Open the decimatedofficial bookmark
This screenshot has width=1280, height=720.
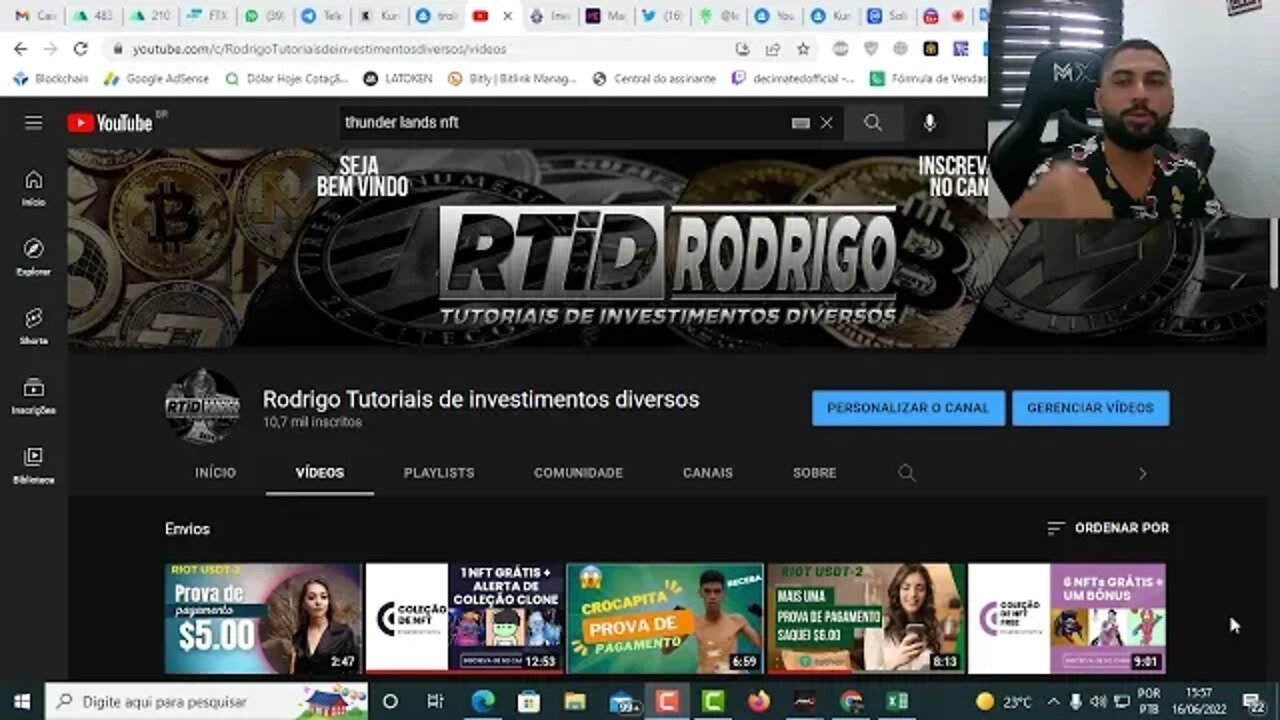794,78
